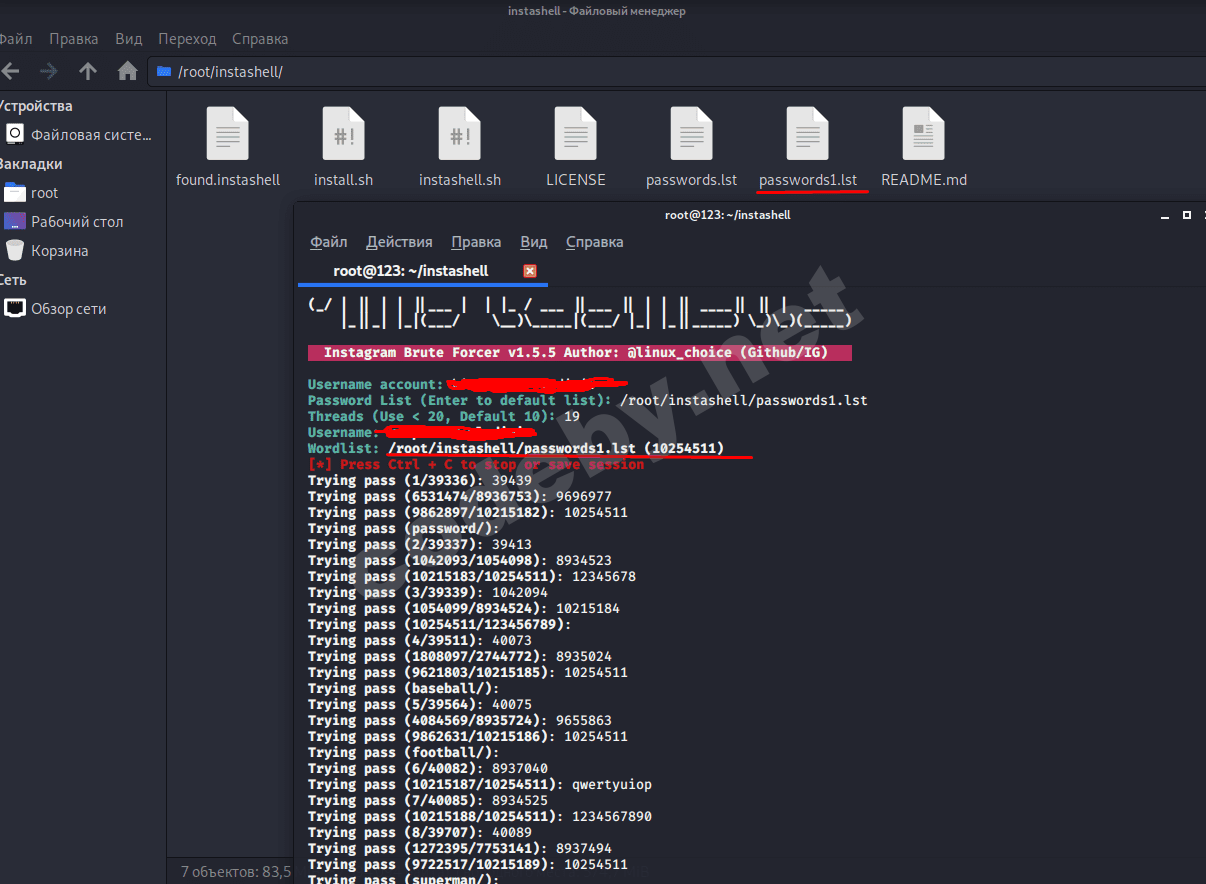Open terminal Вид menu
Viewport: 1206px width, 884px height.
[x=534, y=242]
